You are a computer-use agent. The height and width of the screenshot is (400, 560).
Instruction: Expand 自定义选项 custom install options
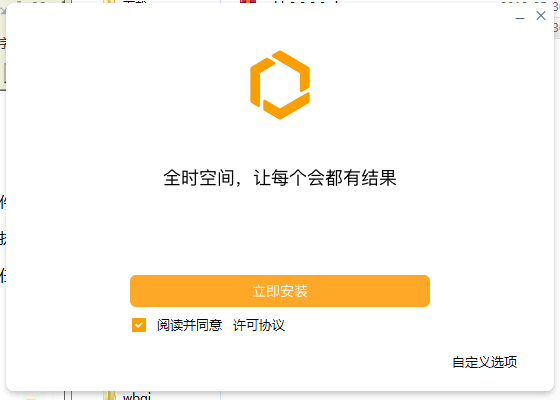click(x=485, y=362)
